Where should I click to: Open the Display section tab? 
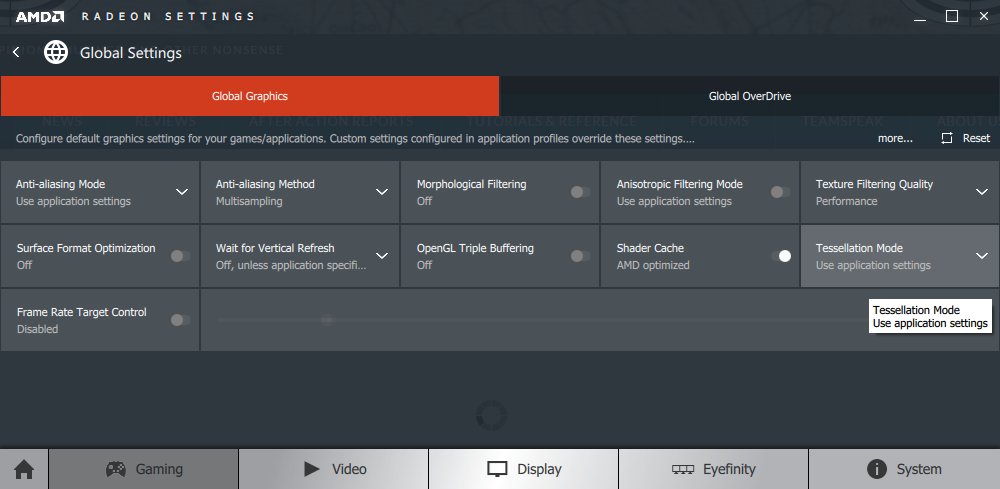pyautogui.click(x=524, y=469)
